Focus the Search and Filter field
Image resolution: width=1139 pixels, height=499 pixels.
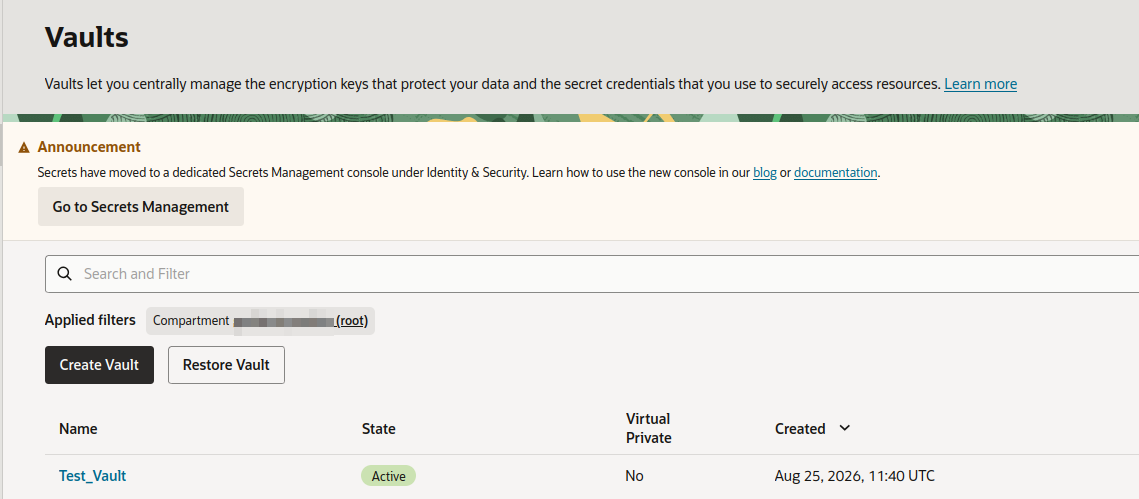[592, 274]
